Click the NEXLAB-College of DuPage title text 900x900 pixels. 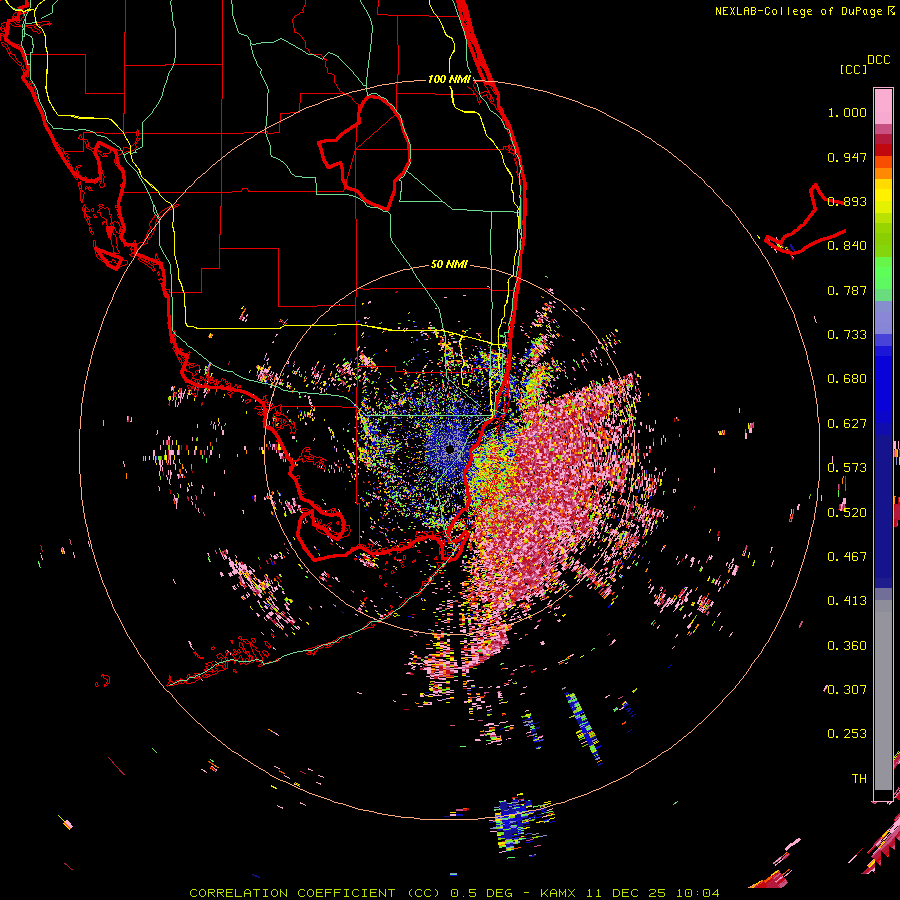tap(805, 11)
